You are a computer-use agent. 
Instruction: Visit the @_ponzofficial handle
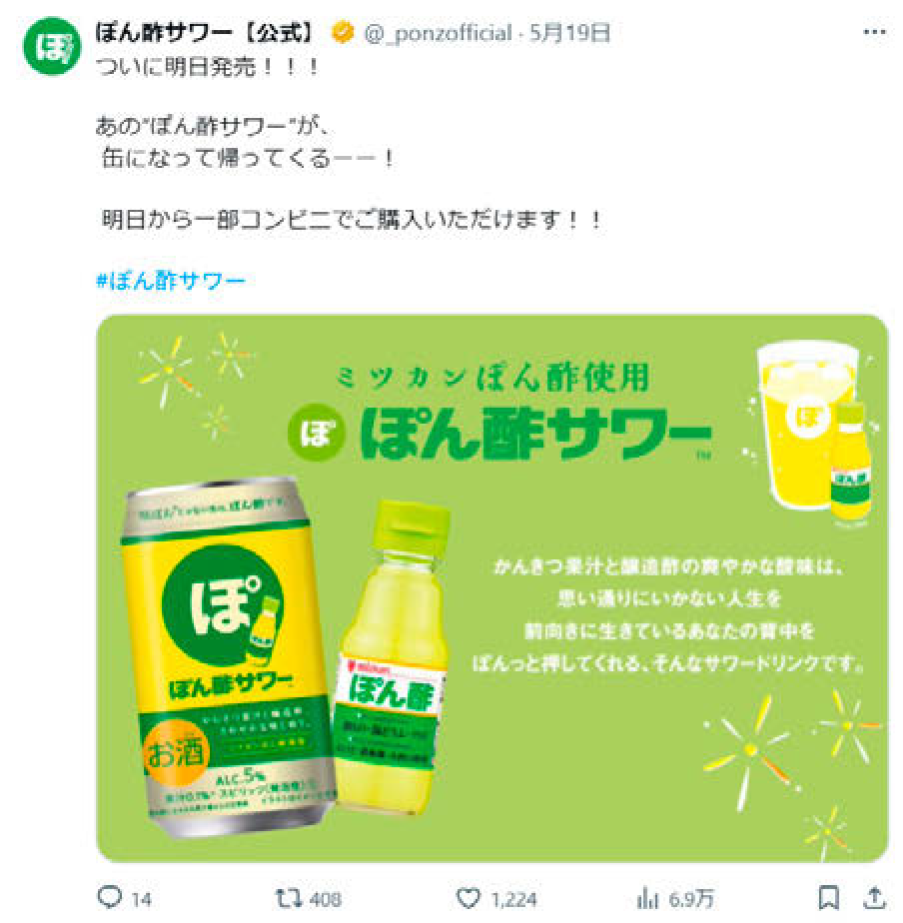437,33
